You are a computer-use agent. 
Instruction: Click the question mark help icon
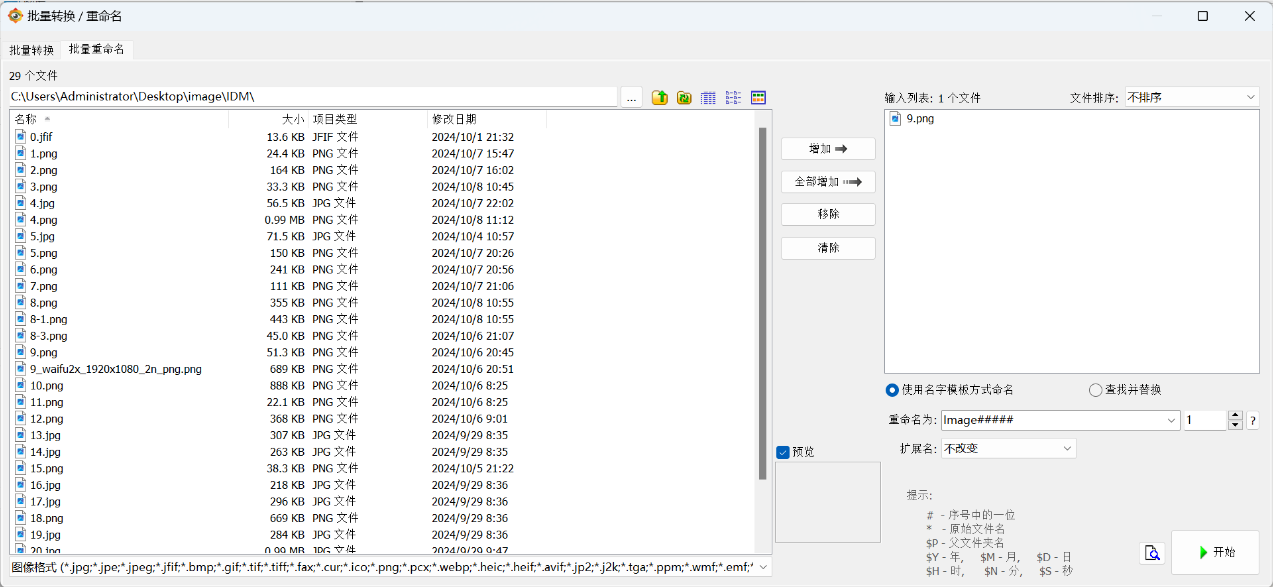pos(1252,420)
